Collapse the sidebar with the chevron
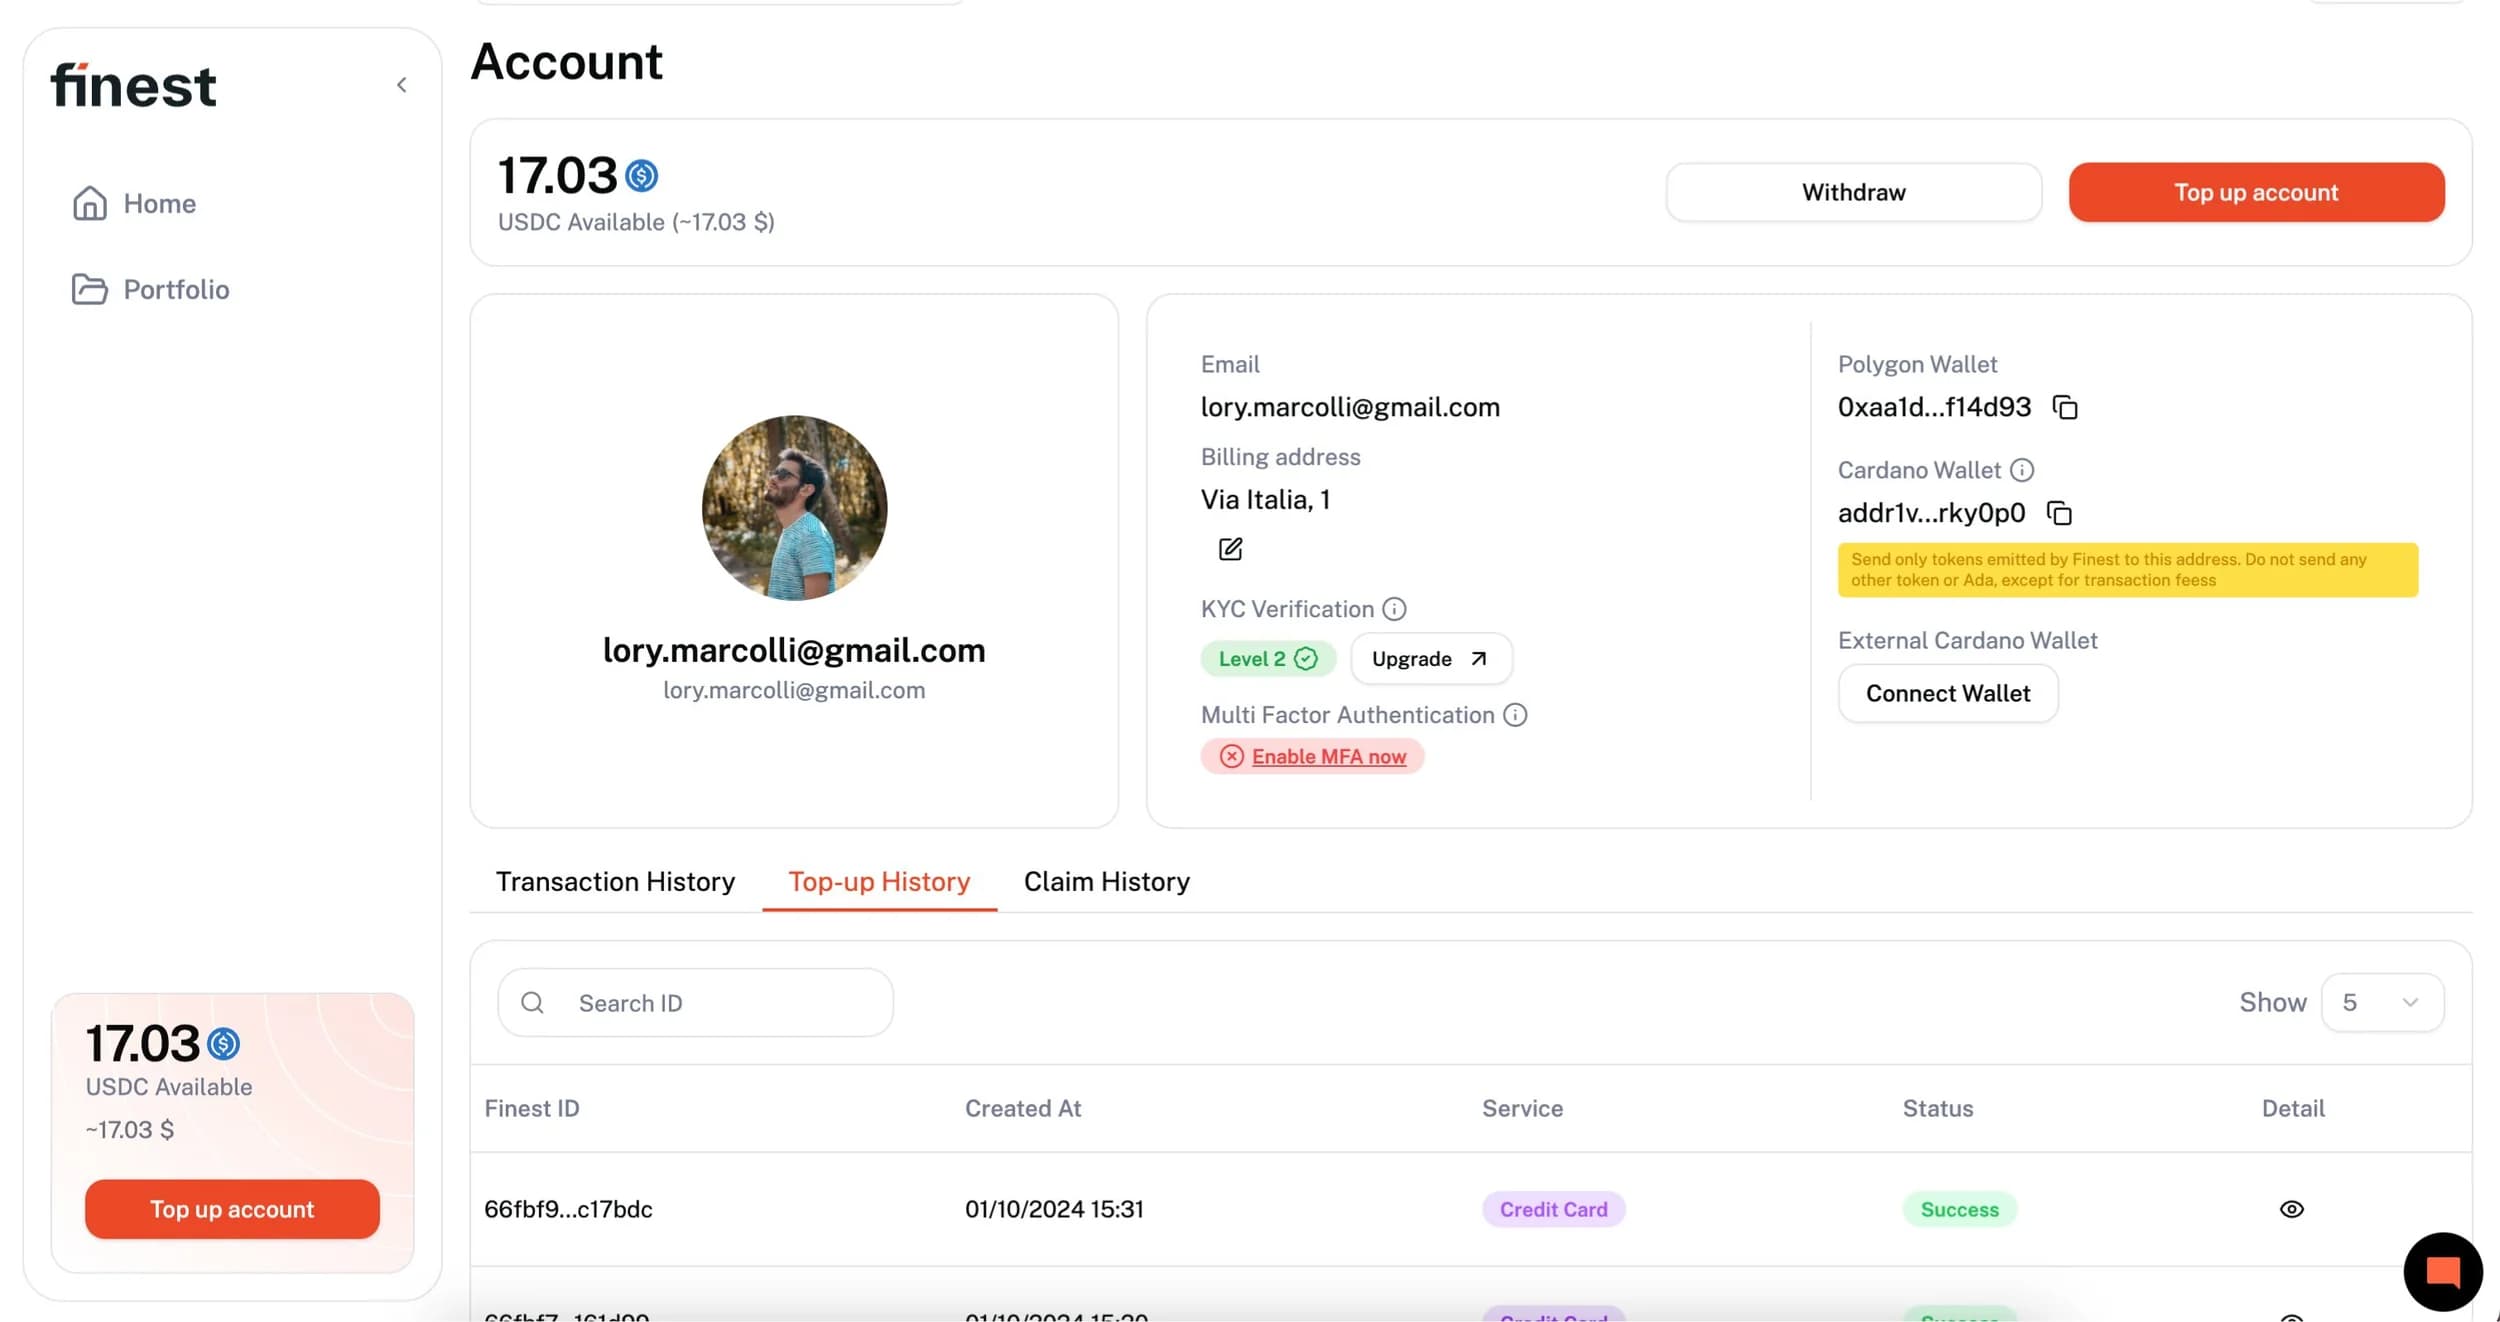Image resolution: width=2500 pixels, height=1322 pixels. coord(402,85)
